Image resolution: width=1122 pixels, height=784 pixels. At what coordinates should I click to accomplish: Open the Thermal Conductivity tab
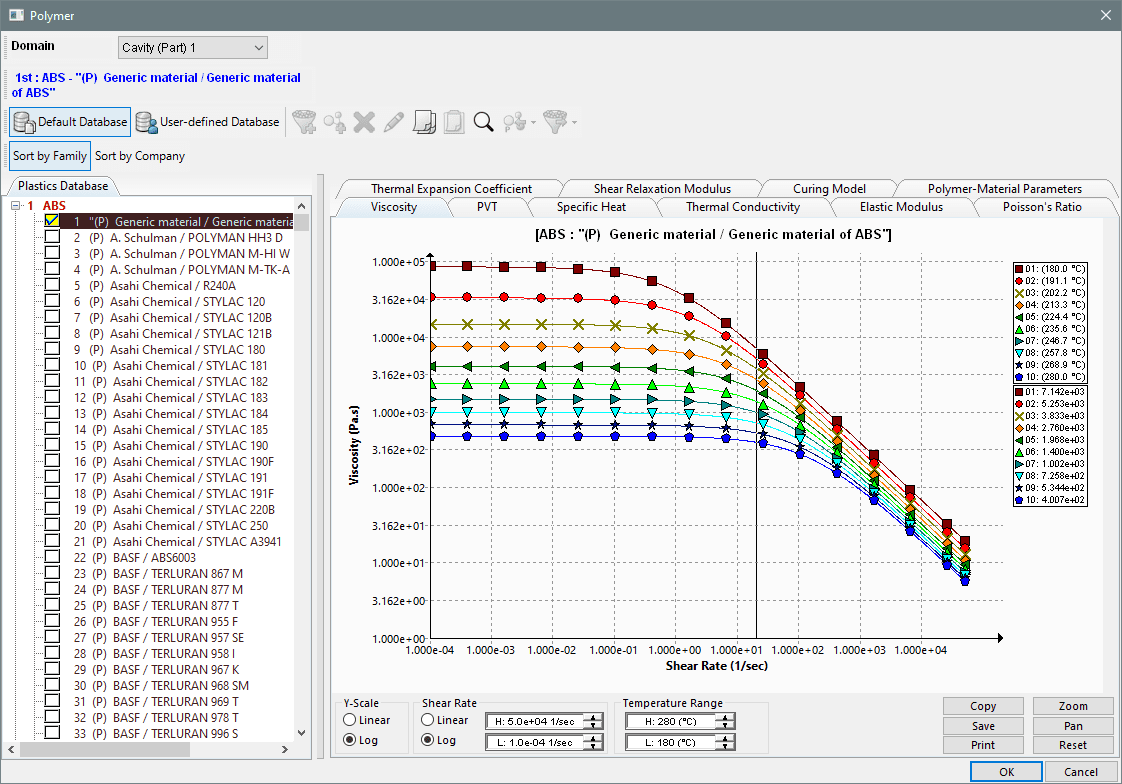click(x=743, y=207)
